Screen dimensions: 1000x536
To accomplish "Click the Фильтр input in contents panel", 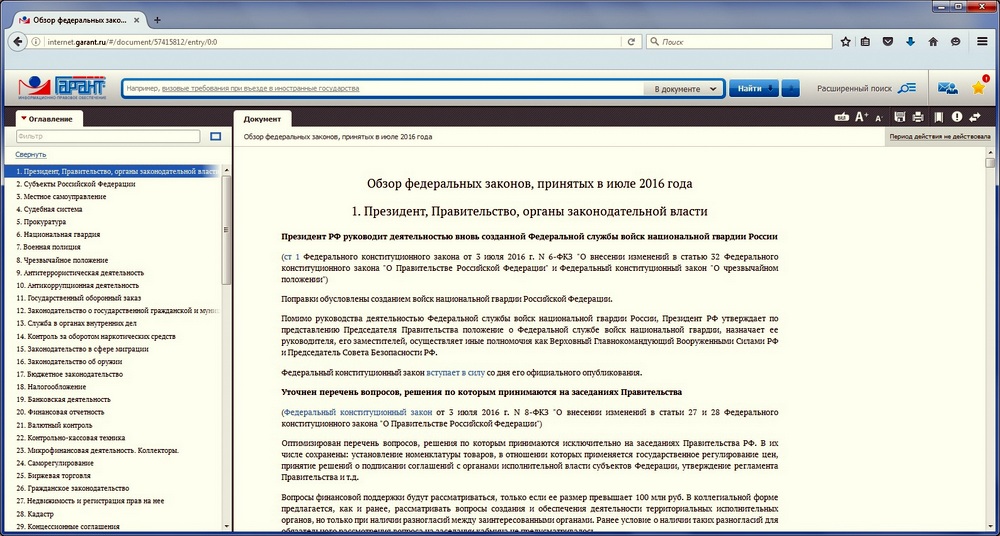I will (x=108, y=136).
